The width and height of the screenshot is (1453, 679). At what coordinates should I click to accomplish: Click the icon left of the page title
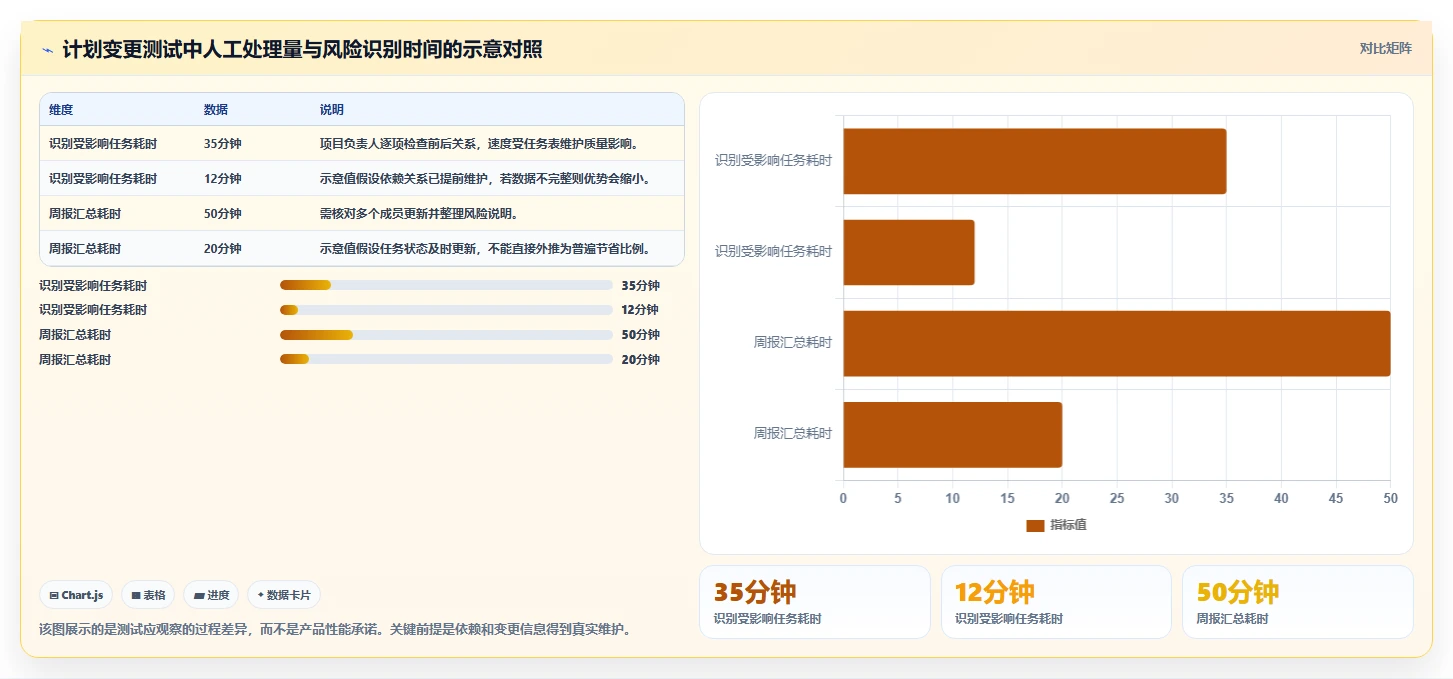(x=48, y=50)
